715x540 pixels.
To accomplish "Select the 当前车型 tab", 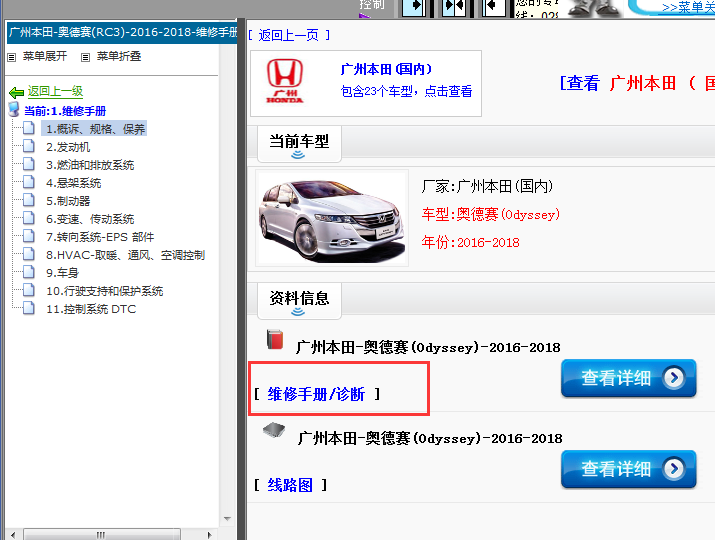I will tap(299, 144).
